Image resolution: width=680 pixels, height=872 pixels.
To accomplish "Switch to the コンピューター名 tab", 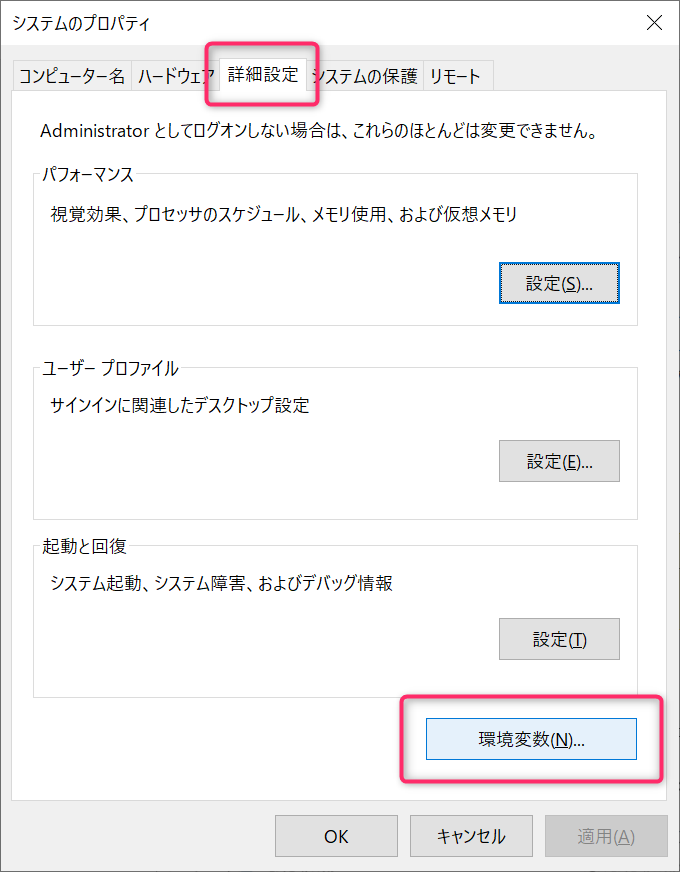I will (72, 76).
